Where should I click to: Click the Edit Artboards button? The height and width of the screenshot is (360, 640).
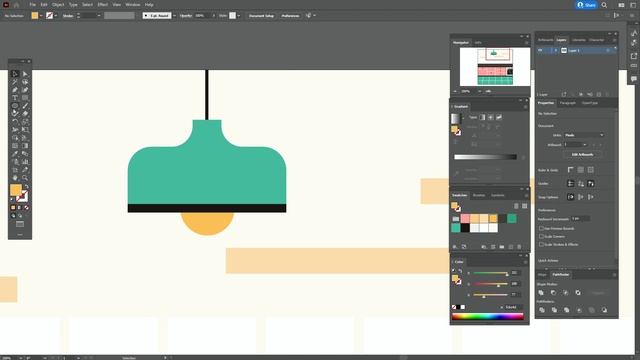pos(582,155)
